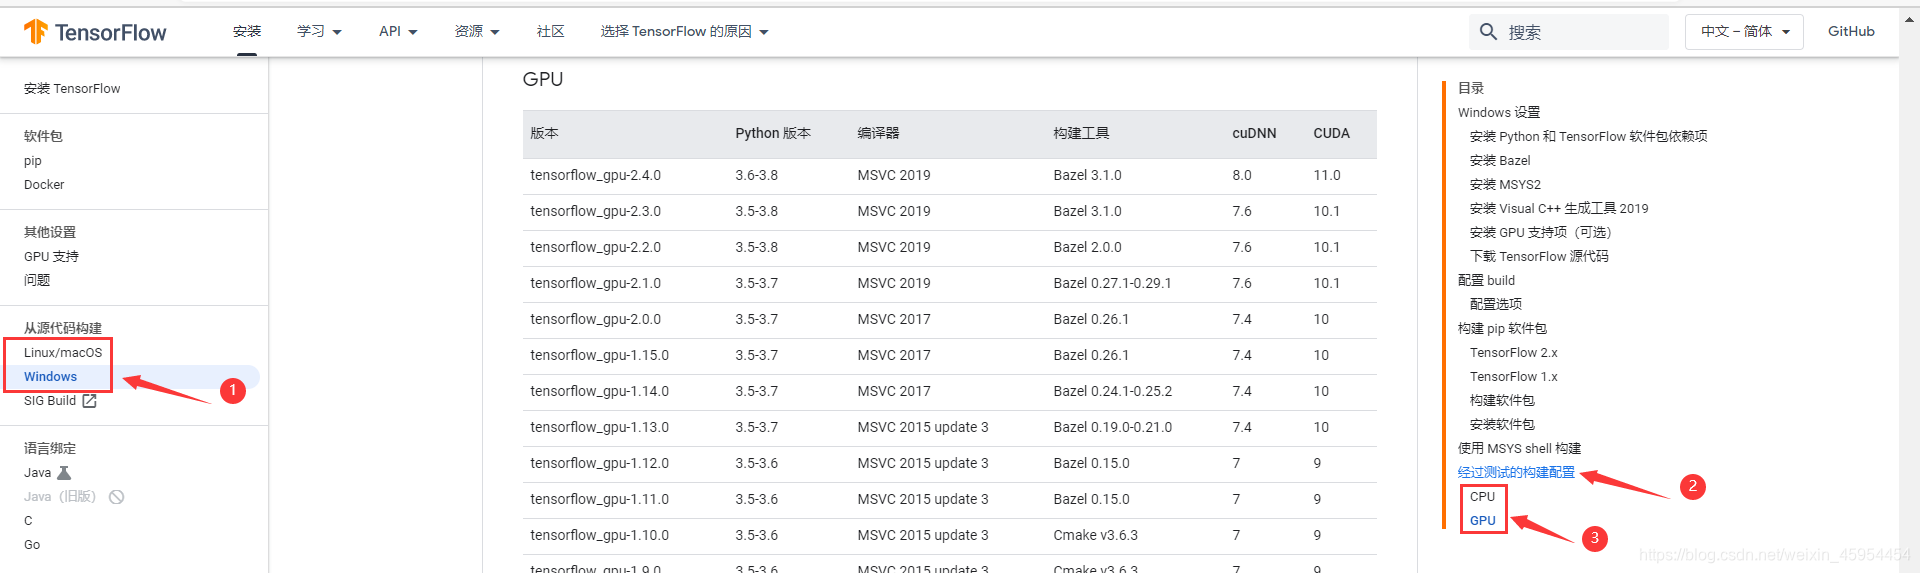
Task: Jump to 配置选项 section
Action: coord(1496,305)
